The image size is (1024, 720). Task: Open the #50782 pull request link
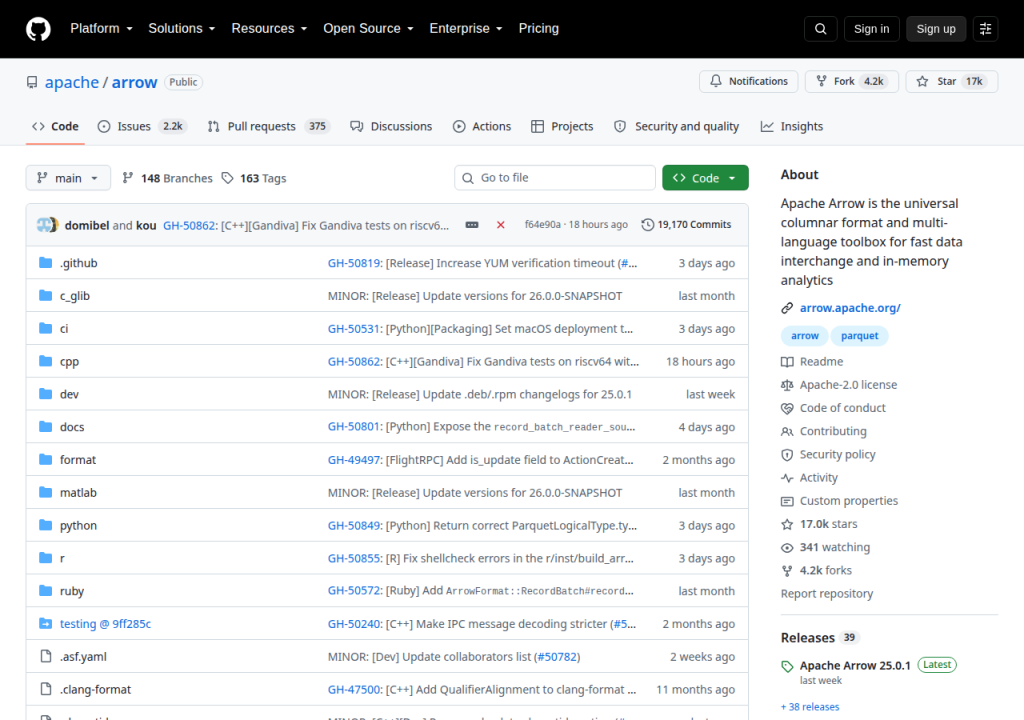557,656
